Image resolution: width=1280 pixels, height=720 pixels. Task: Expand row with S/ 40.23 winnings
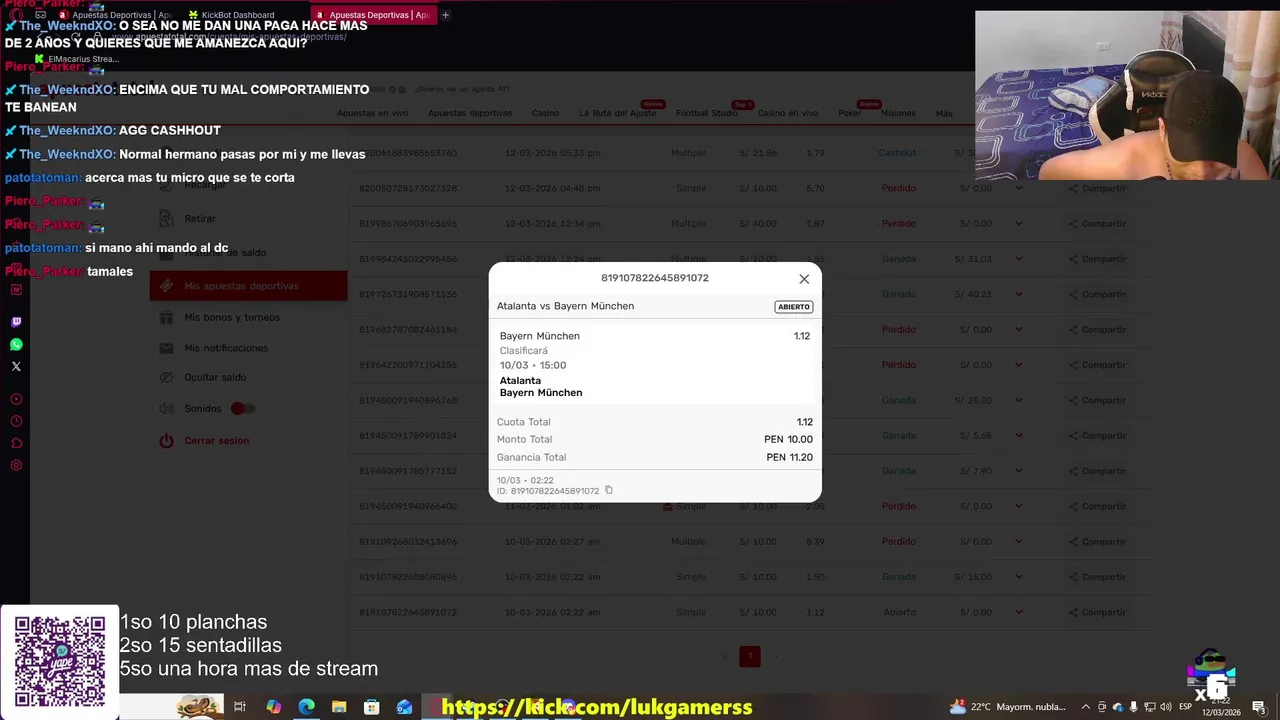click(x=1019, y=294)
